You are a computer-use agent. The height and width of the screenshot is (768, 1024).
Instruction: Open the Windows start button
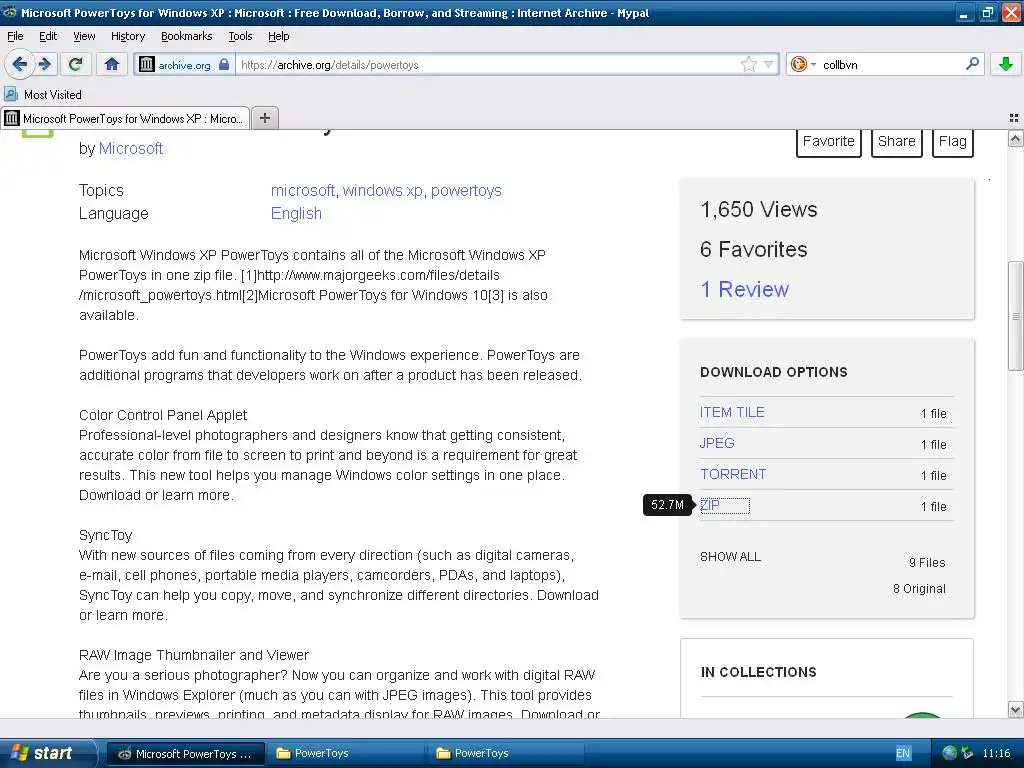47,753
